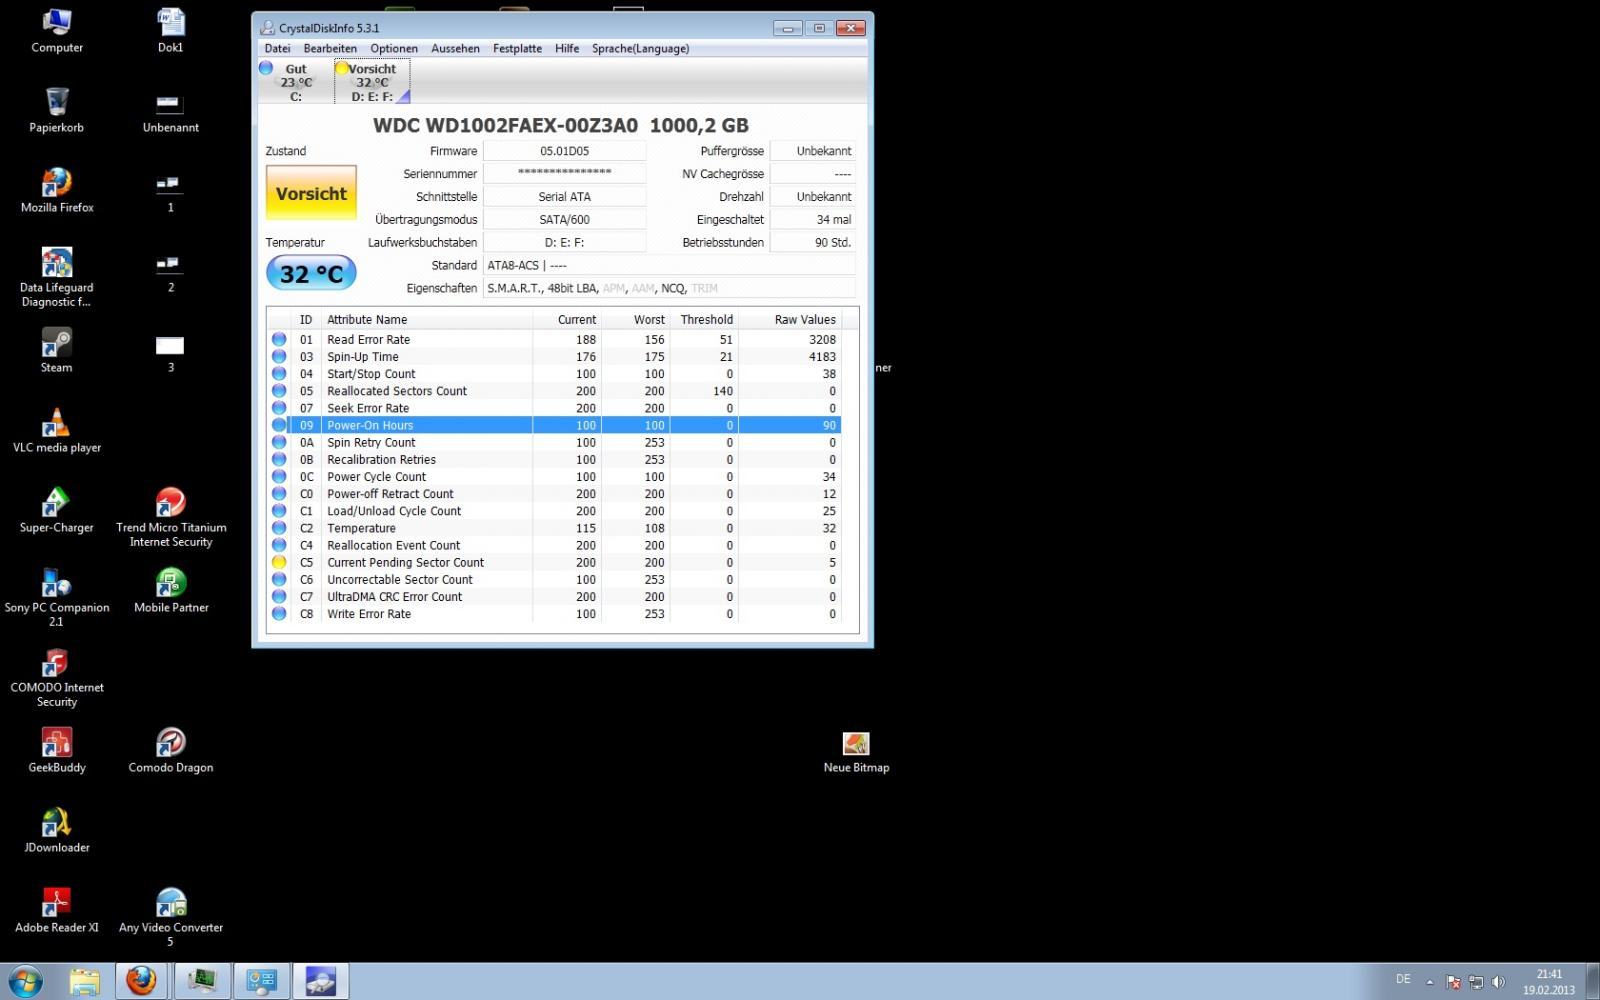
Task: Click the Attribute Name column header
Action: pos(427,320)
